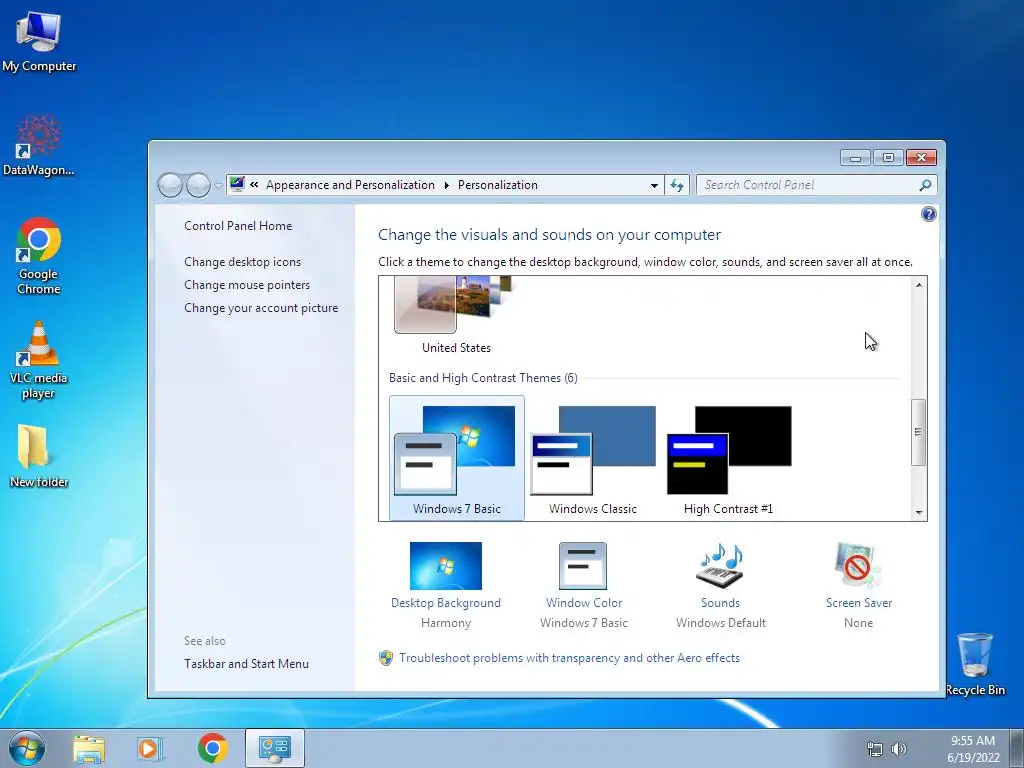Open Troubleshoot problems with transparency link
The width and height of the screenshot is (1024, 768).
(569, 658)
